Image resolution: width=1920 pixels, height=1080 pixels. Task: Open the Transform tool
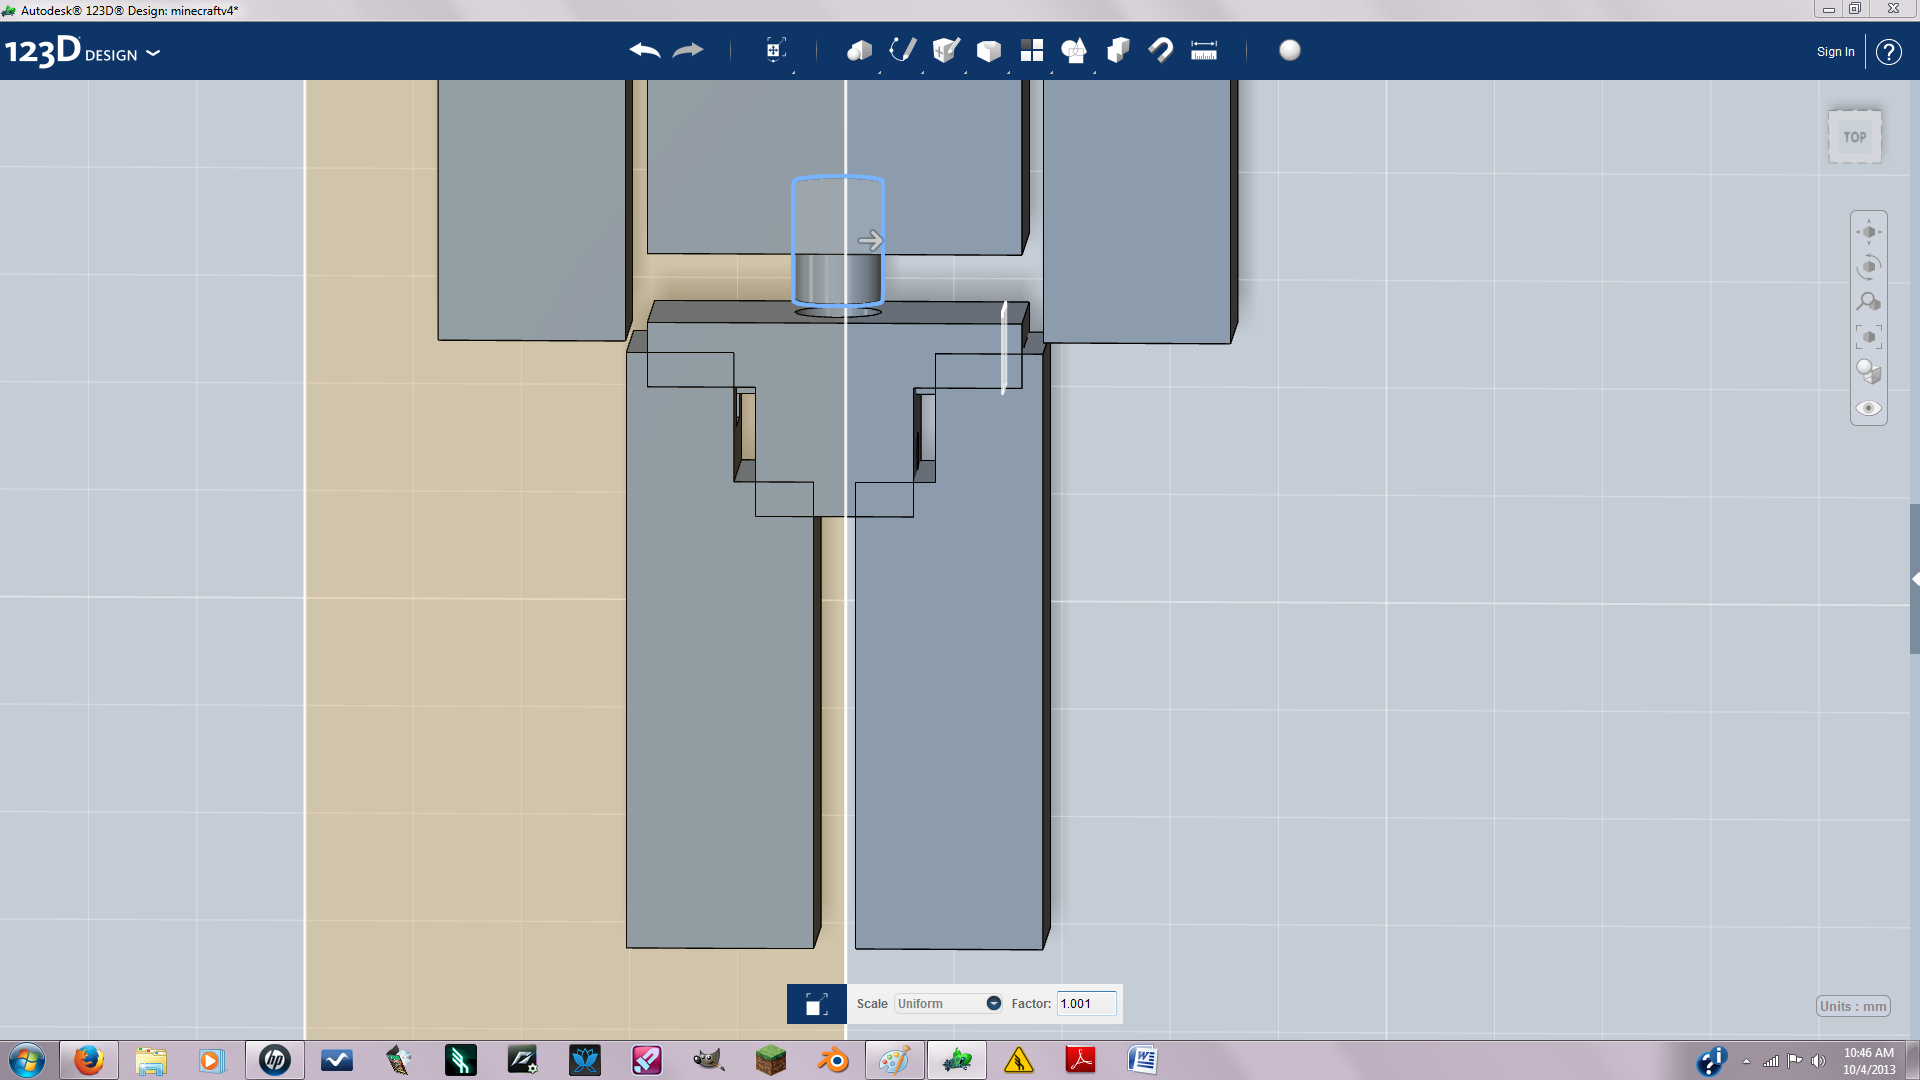[x=775, y=50]
